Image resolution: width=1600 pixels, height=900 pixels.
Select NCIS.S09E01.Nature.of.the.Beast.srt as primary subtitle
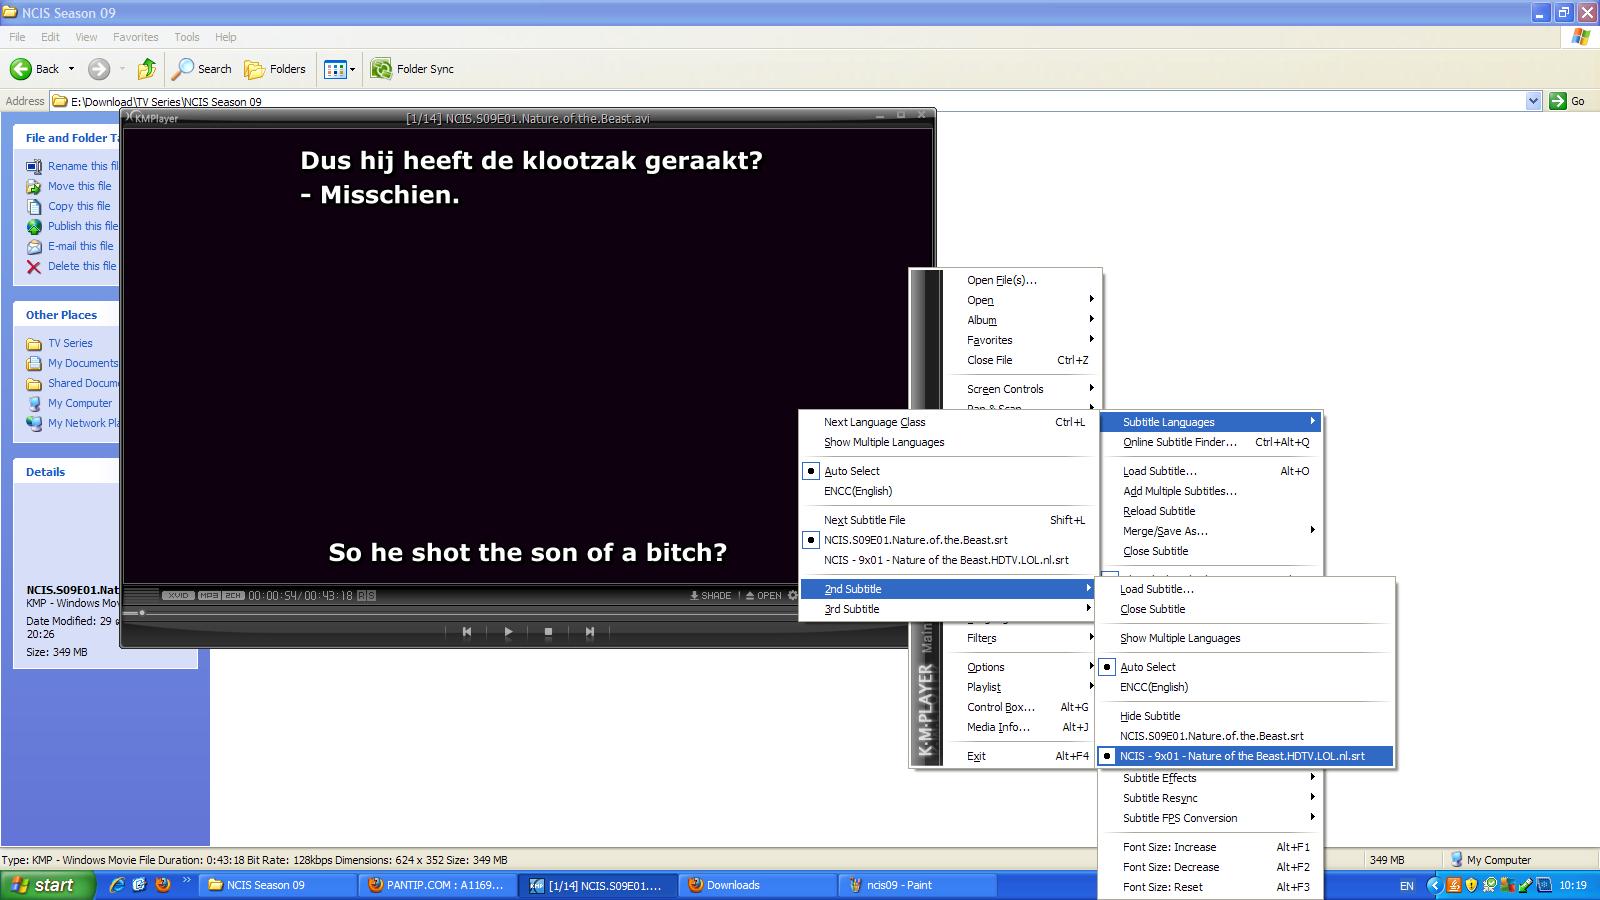click(947, 540)
